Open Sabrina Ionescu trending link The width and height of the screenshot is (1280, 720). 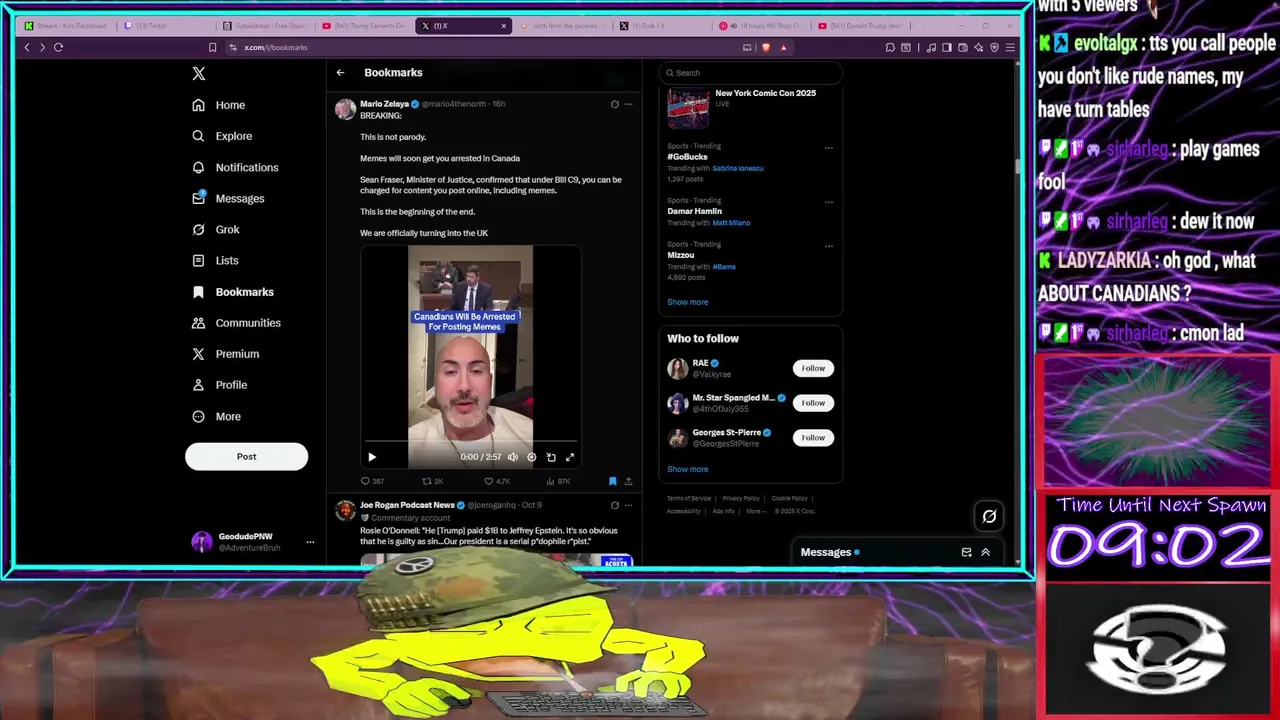point(737,168)
